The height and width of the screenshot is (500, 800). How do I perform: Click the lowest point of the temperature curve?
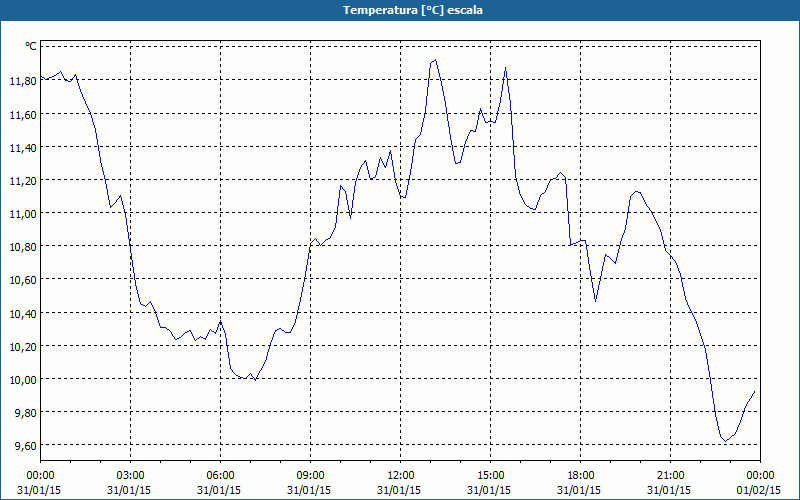pos(725,441)
